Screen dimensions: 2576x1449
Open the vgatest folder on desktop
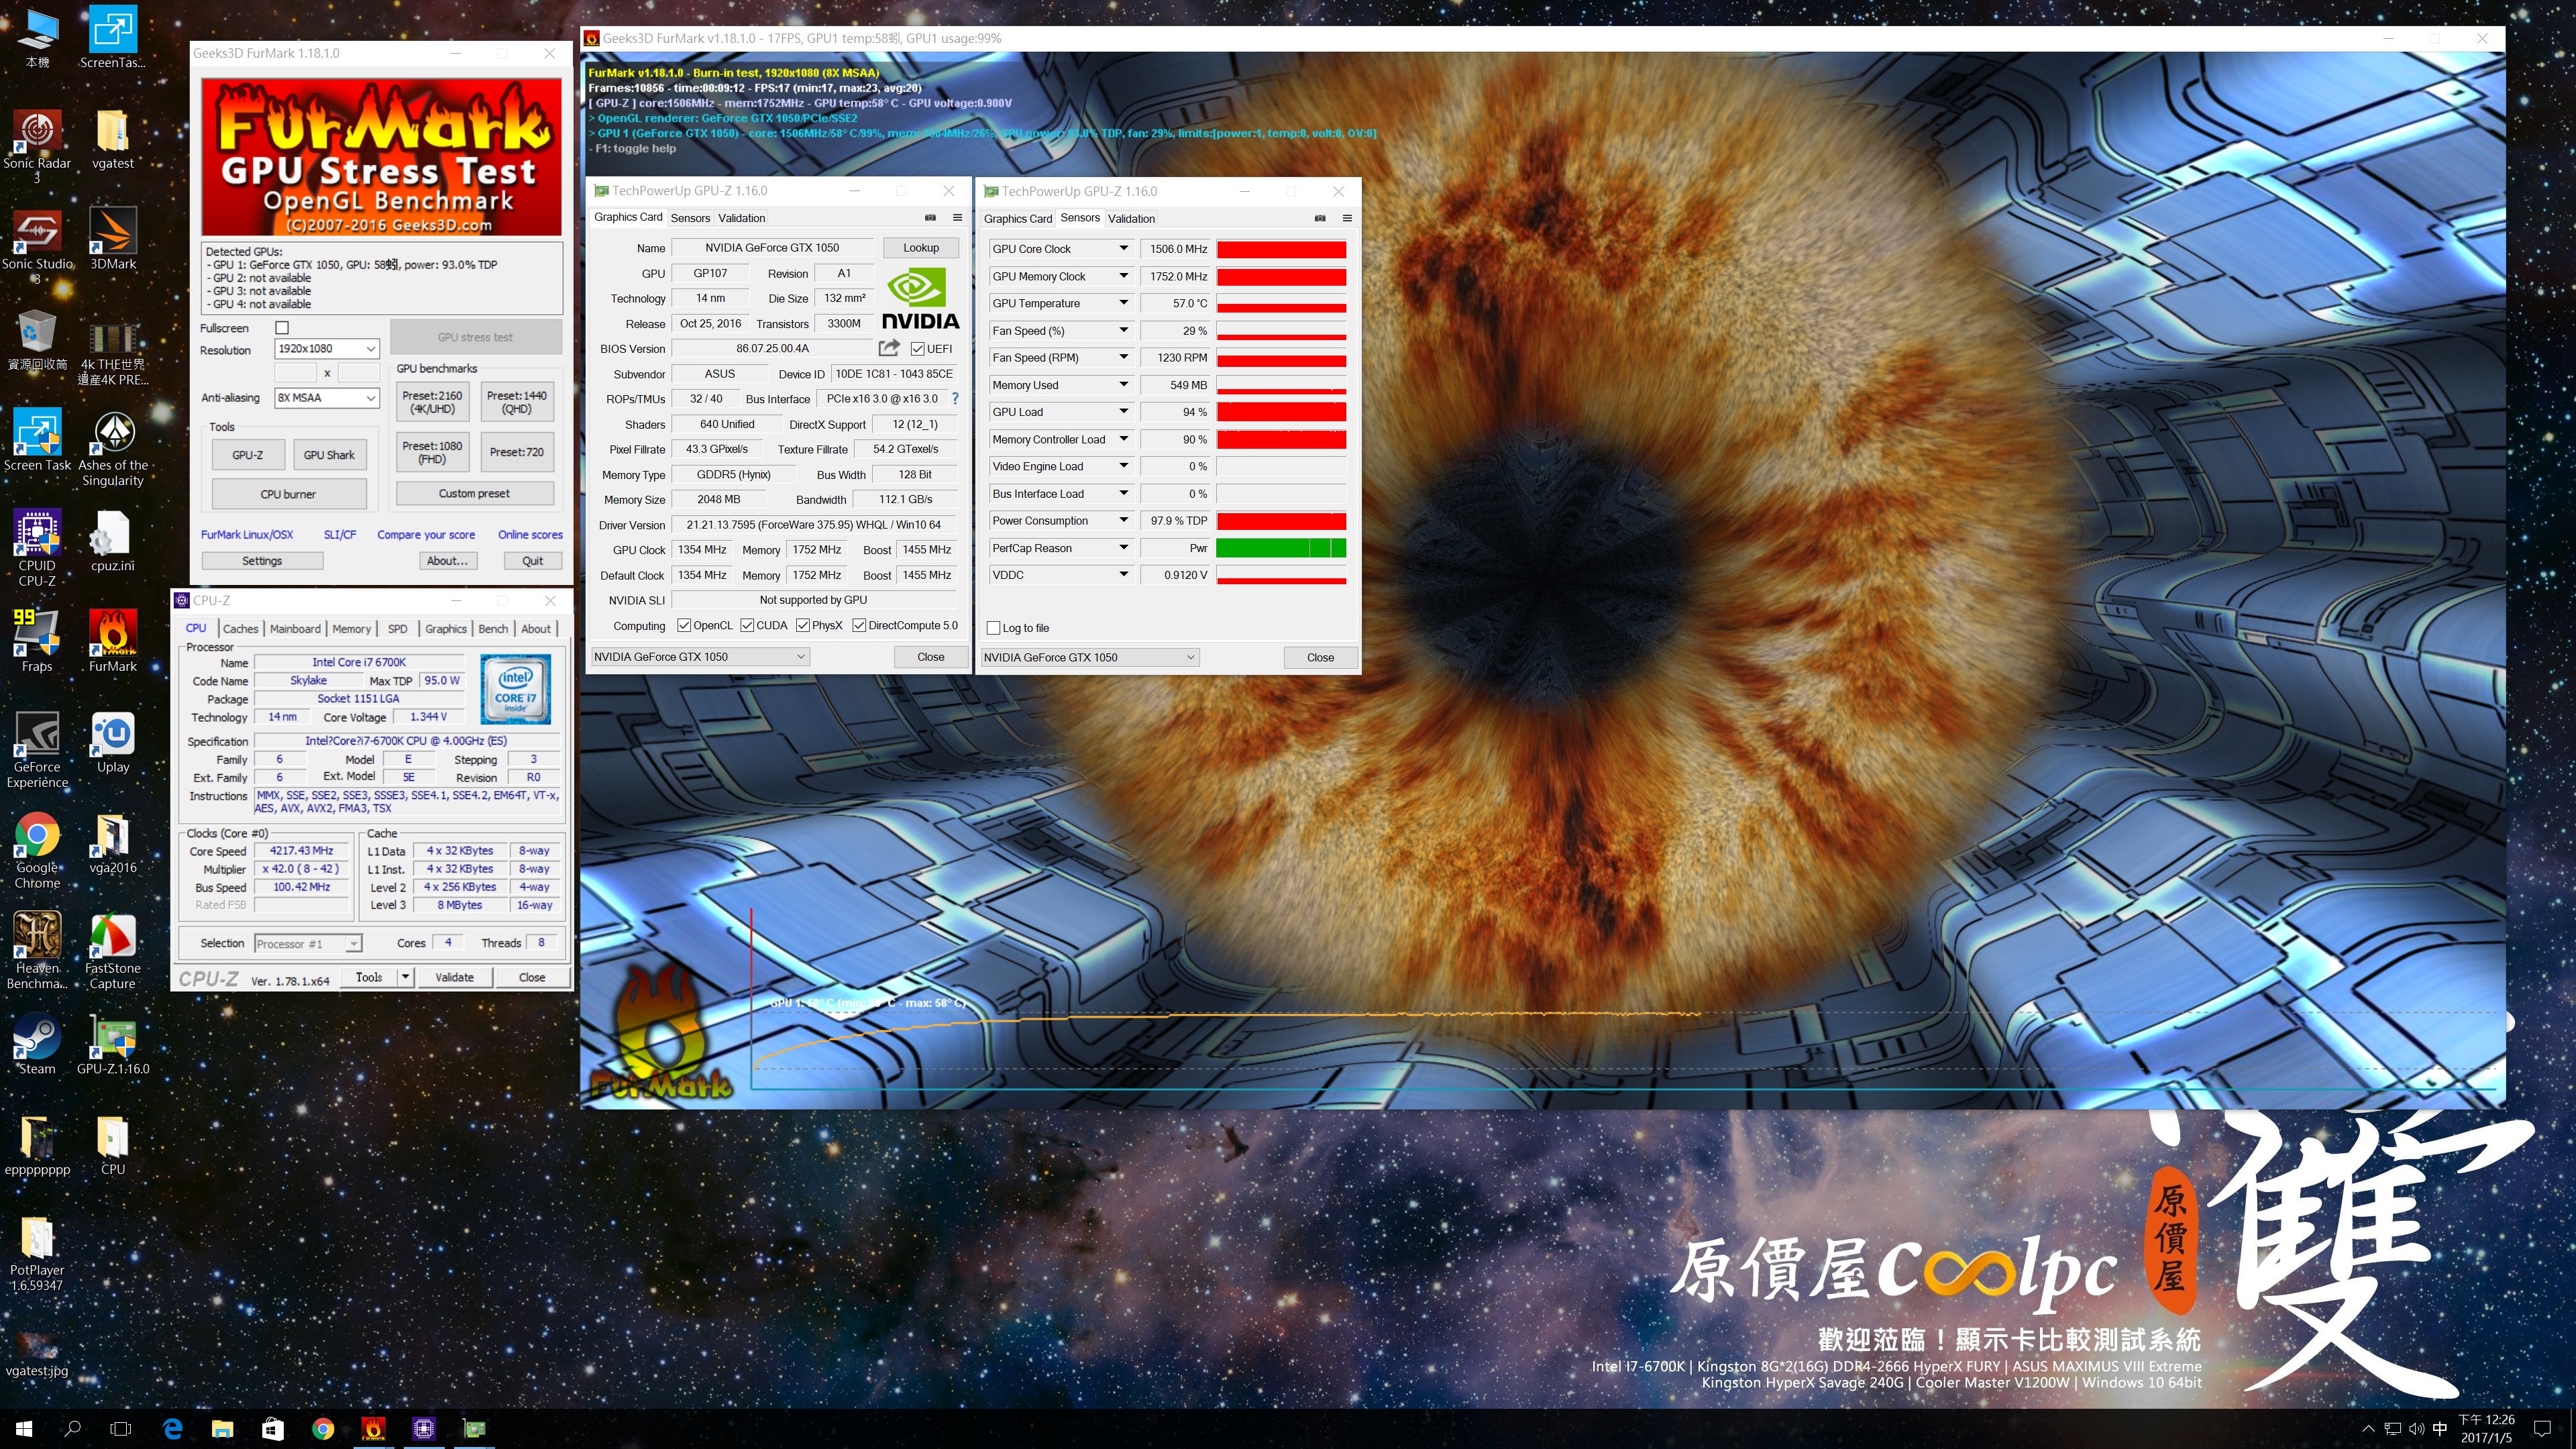(x=113, y=138)
